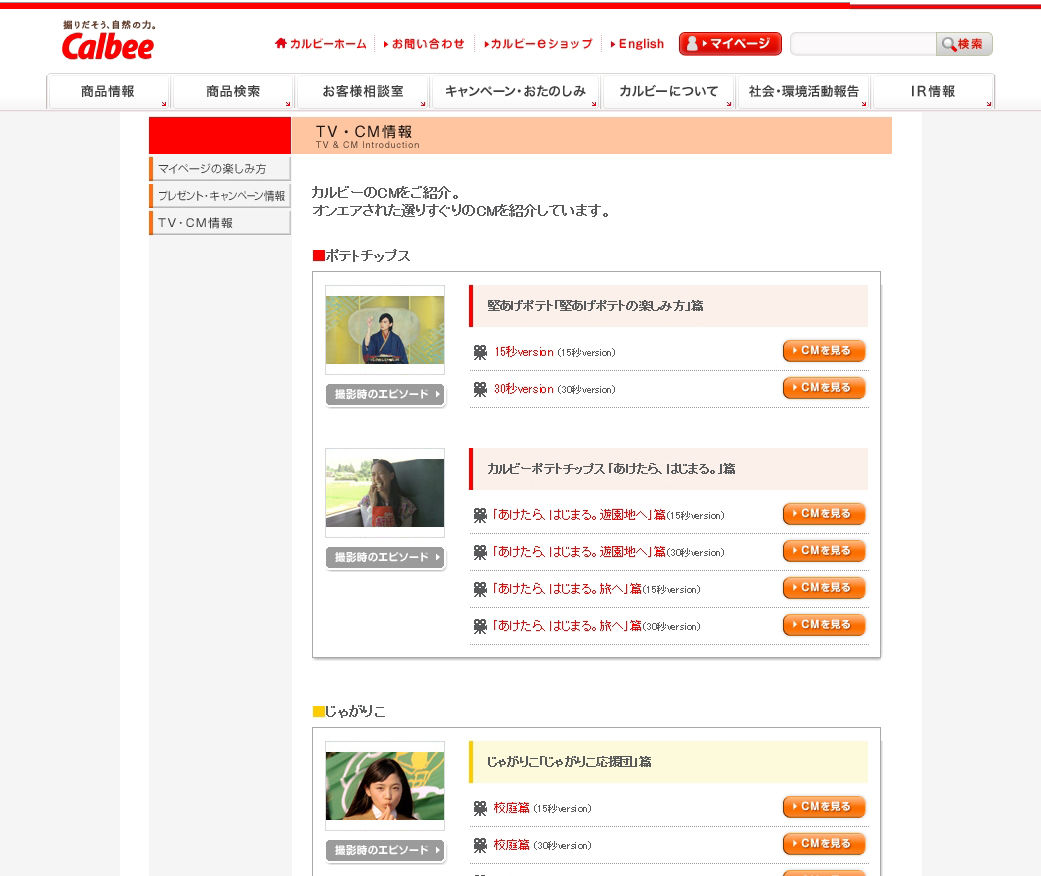The width and height of the screenshot is (1041, 876).
Task: Click CMを見る for 遊園地へ篇 30秒
Action: [x=824, y=551]
